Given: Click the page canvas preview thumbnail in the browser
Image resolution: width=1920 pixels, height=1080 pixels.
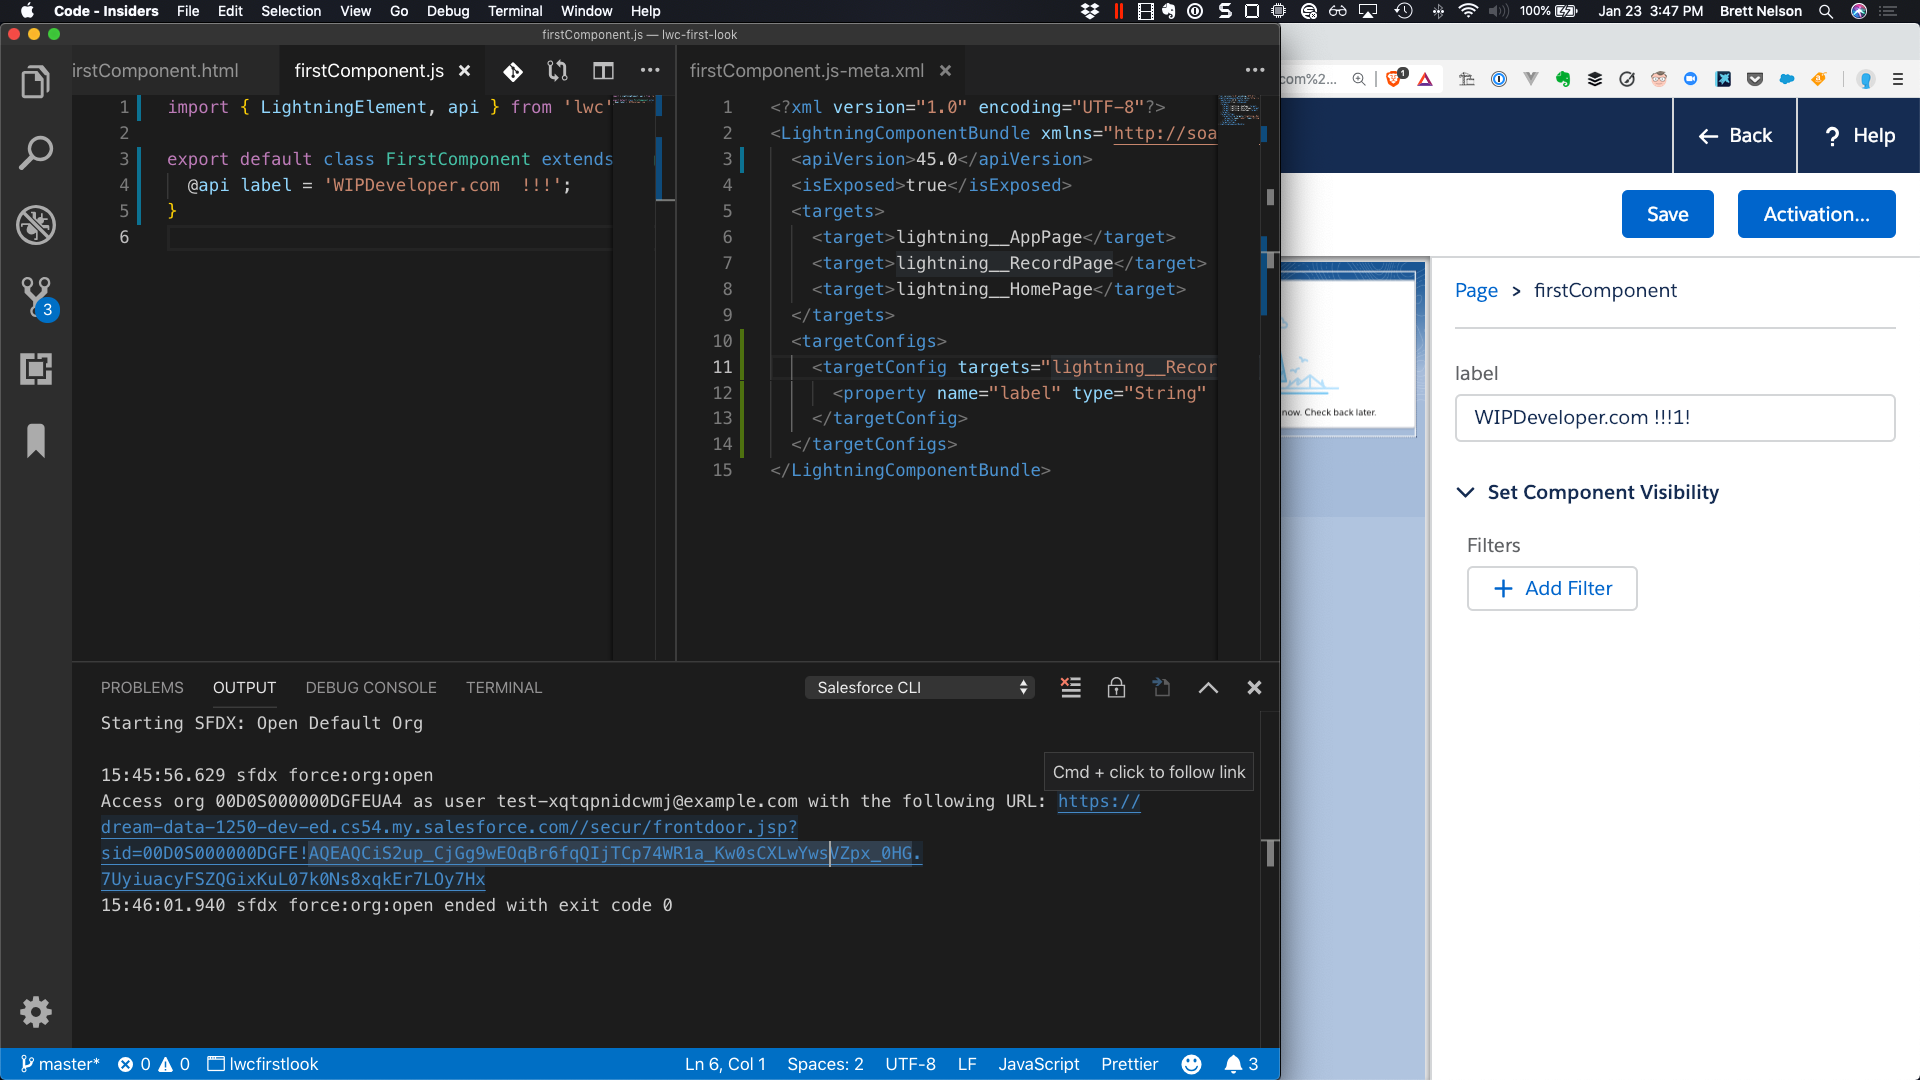Looking at the screenshot, I should (x=1348, y=350).
